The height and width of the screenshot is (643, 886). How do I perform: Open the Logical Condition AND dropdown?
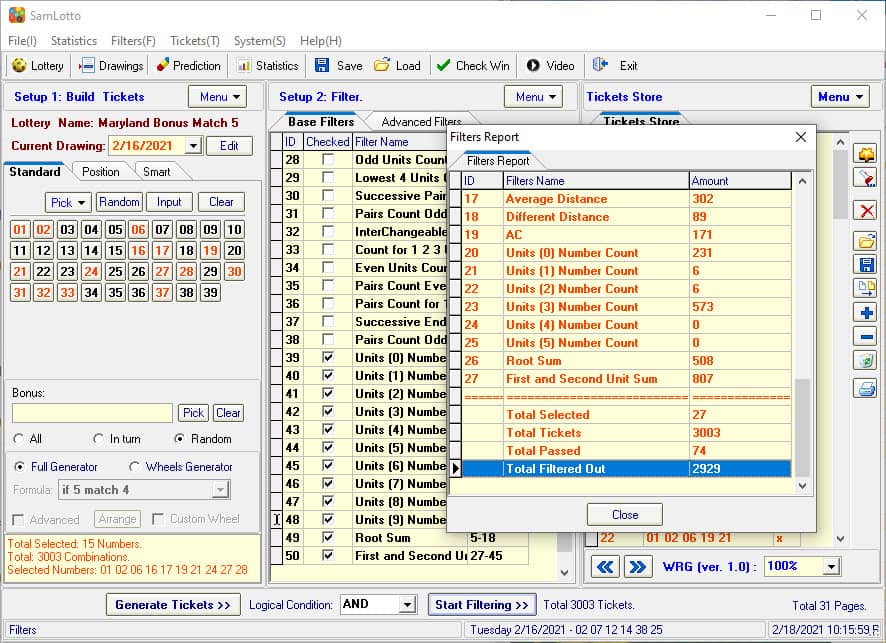[407, 605]
